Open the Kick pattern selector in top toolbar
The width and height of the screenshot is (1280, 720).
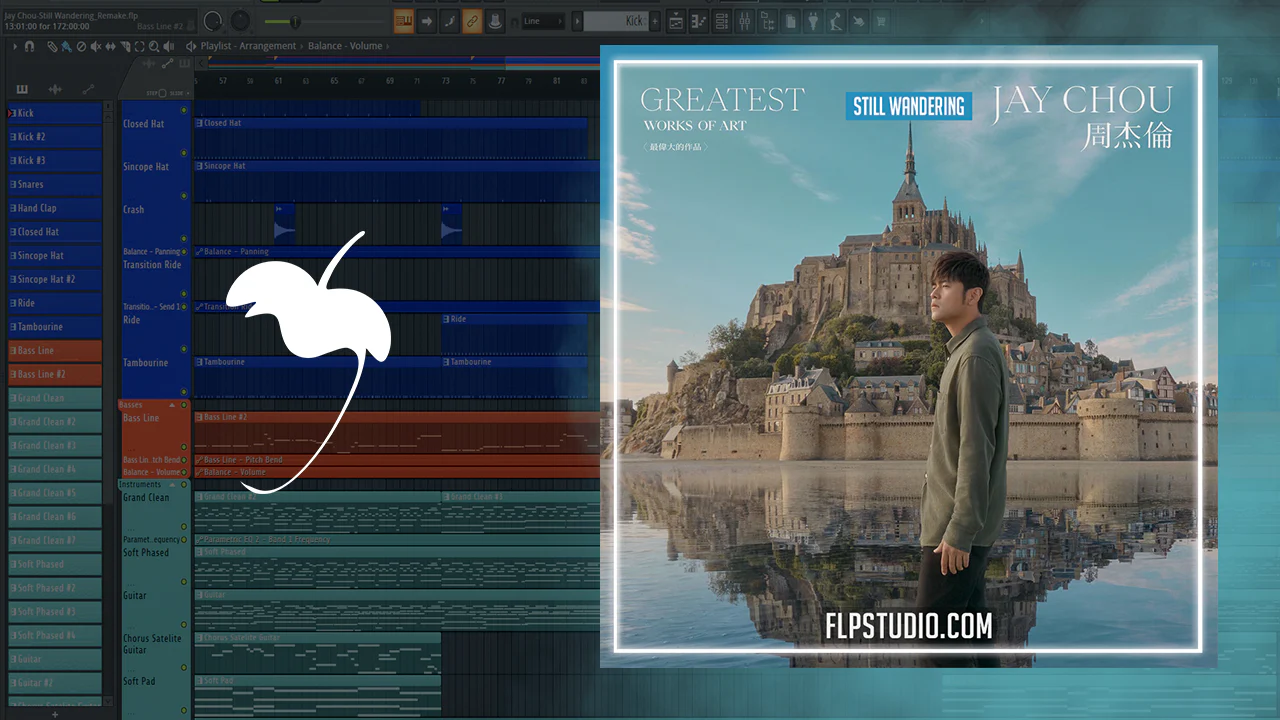(617, 20)
